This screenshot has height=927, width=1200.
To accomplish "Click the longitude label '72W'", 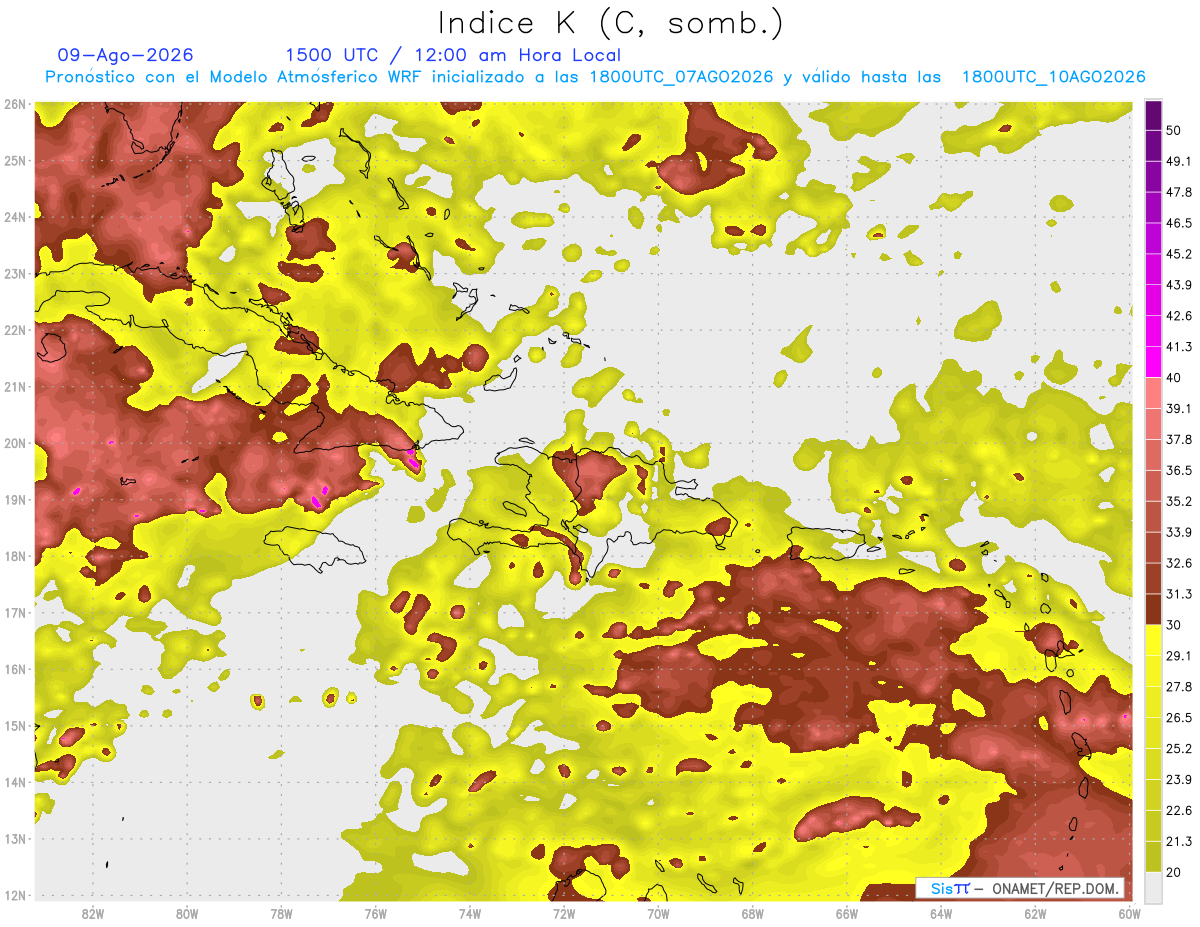I will pos(564,914).
